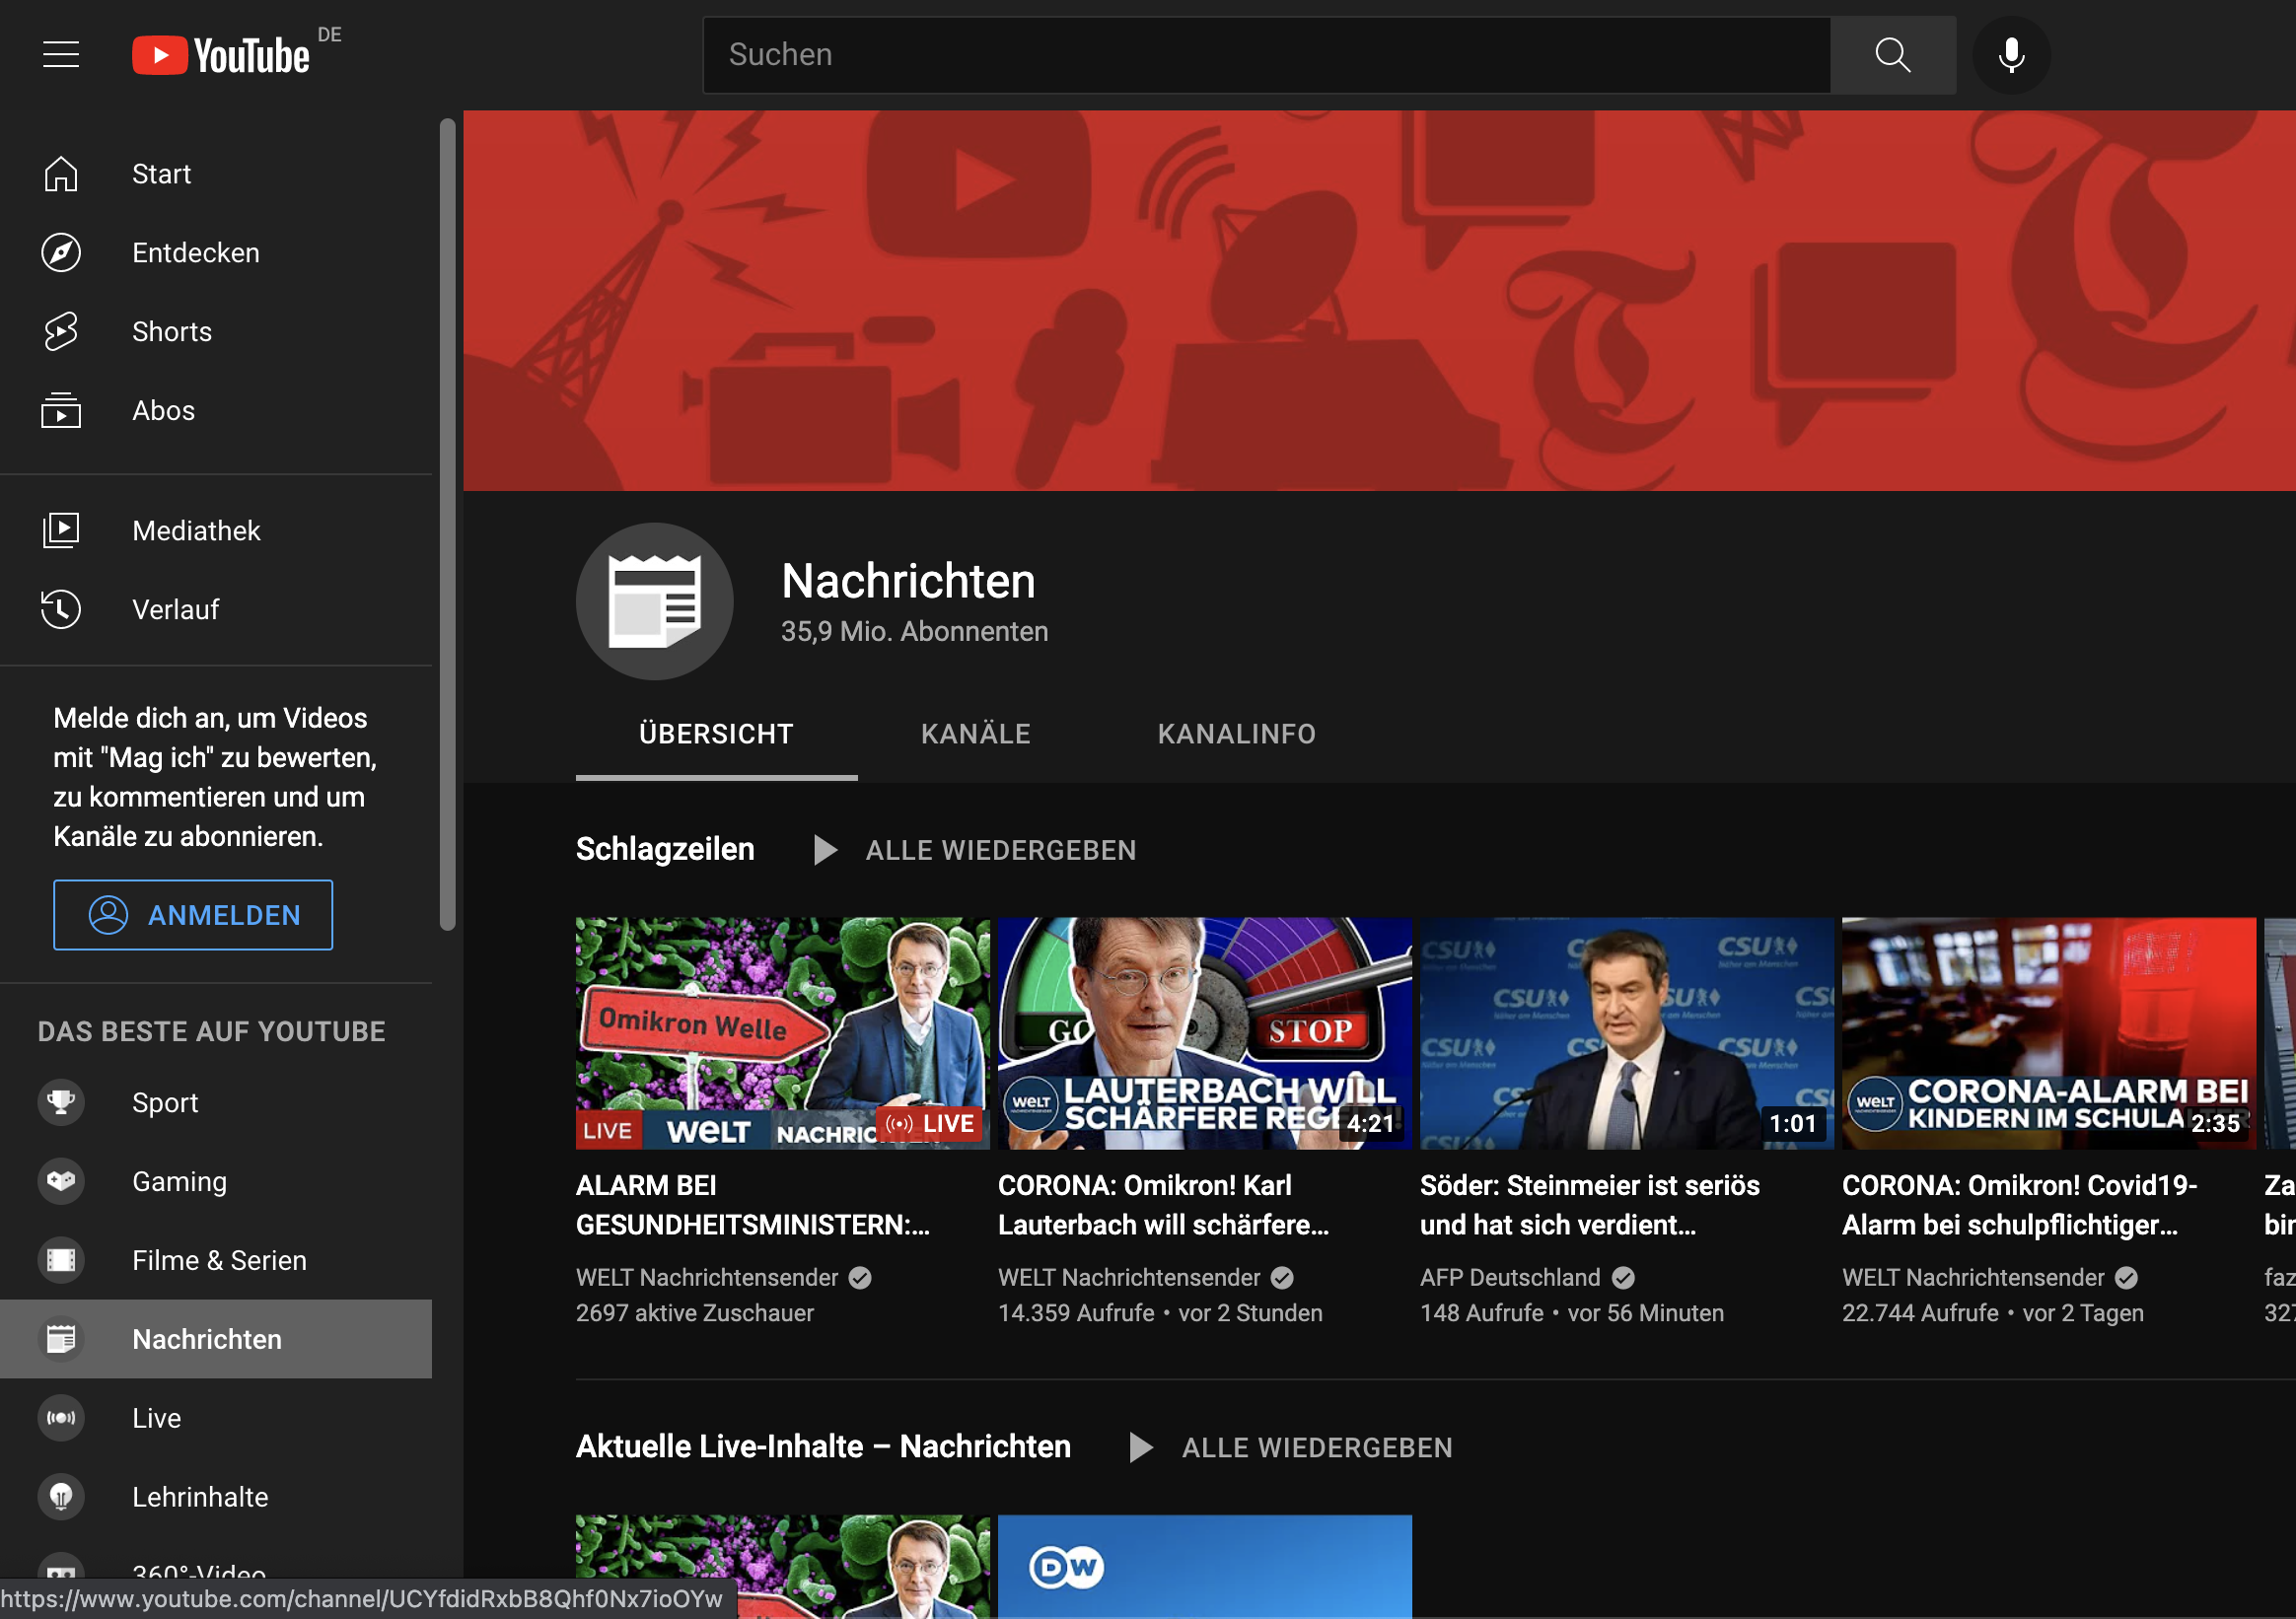Screen dimensions: 2296x1619
Task: Click the YouTube logo
Action: [222, 55]
